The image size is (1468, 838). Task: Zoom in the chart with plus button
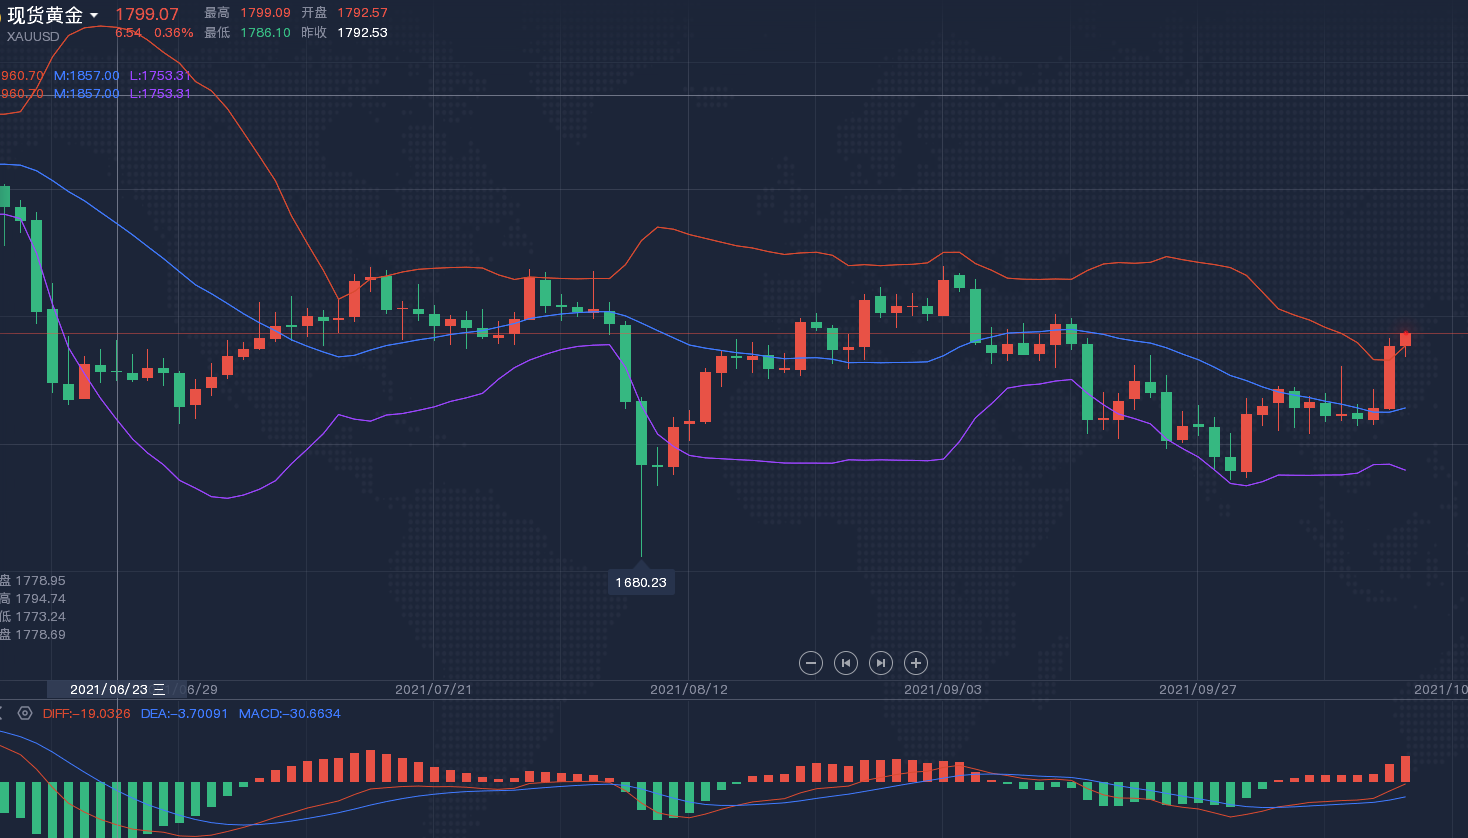pyautogui.click(x=916, y=663)
